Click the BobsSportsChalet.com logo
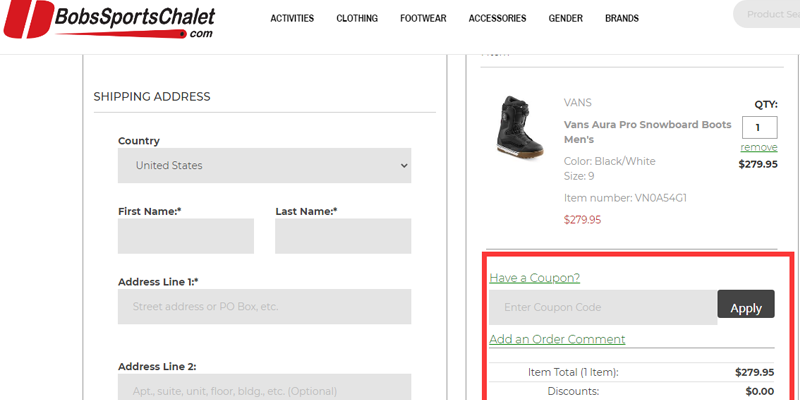The image size is (800, 400). click(109, 19)
